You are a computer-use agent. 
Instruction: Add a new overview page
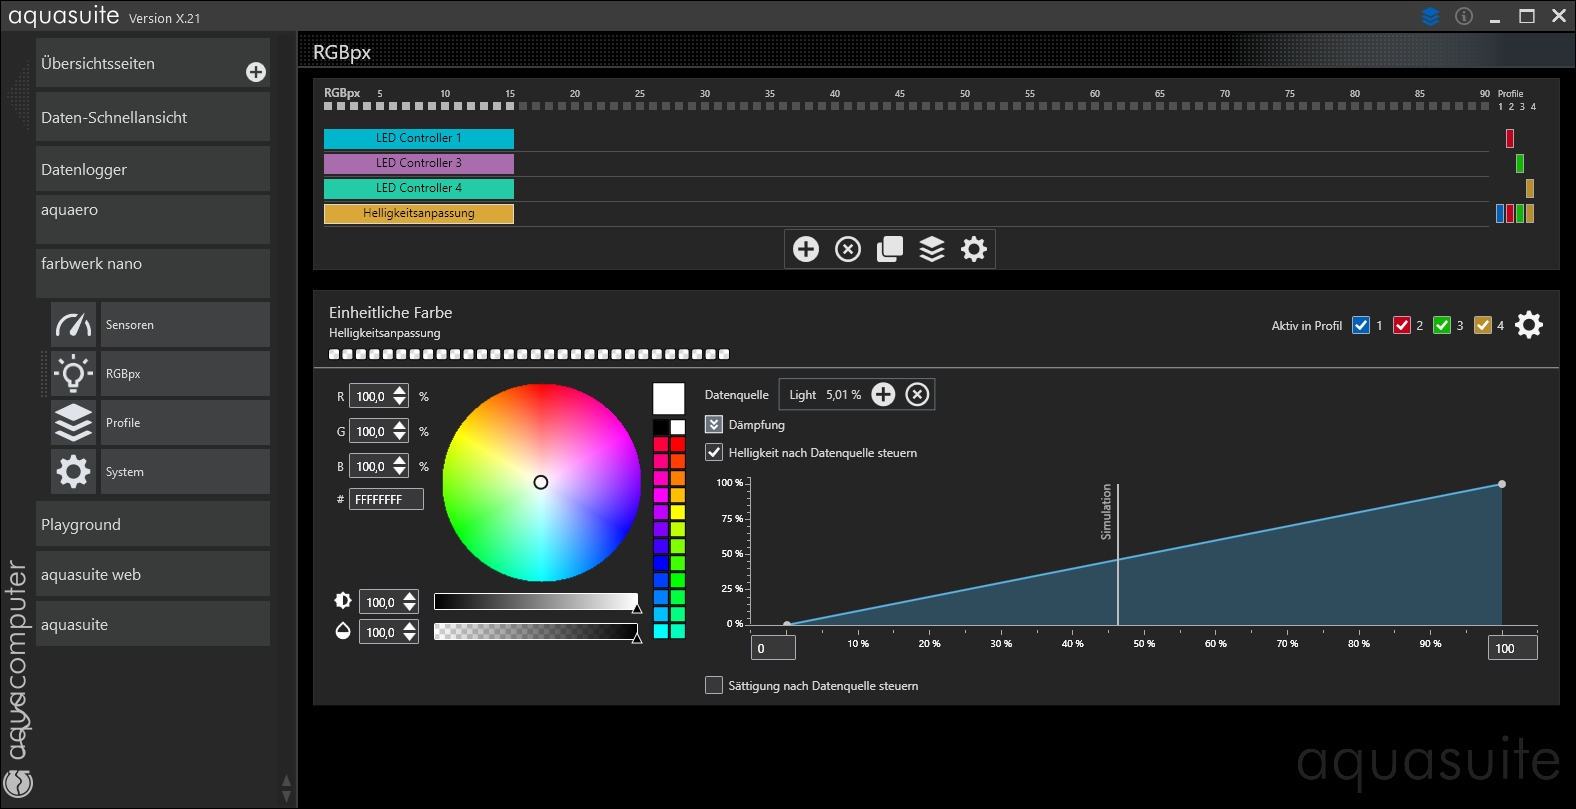(x=256, y=72)
